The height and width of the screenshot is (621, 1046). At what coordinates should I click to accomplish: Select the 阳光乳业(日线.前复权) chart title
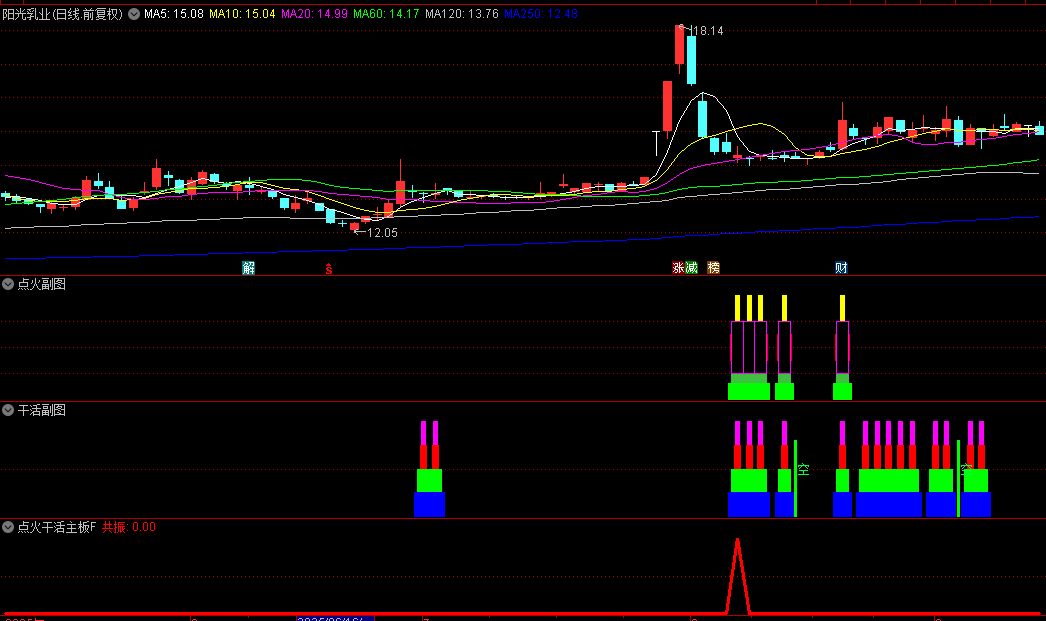63,14
